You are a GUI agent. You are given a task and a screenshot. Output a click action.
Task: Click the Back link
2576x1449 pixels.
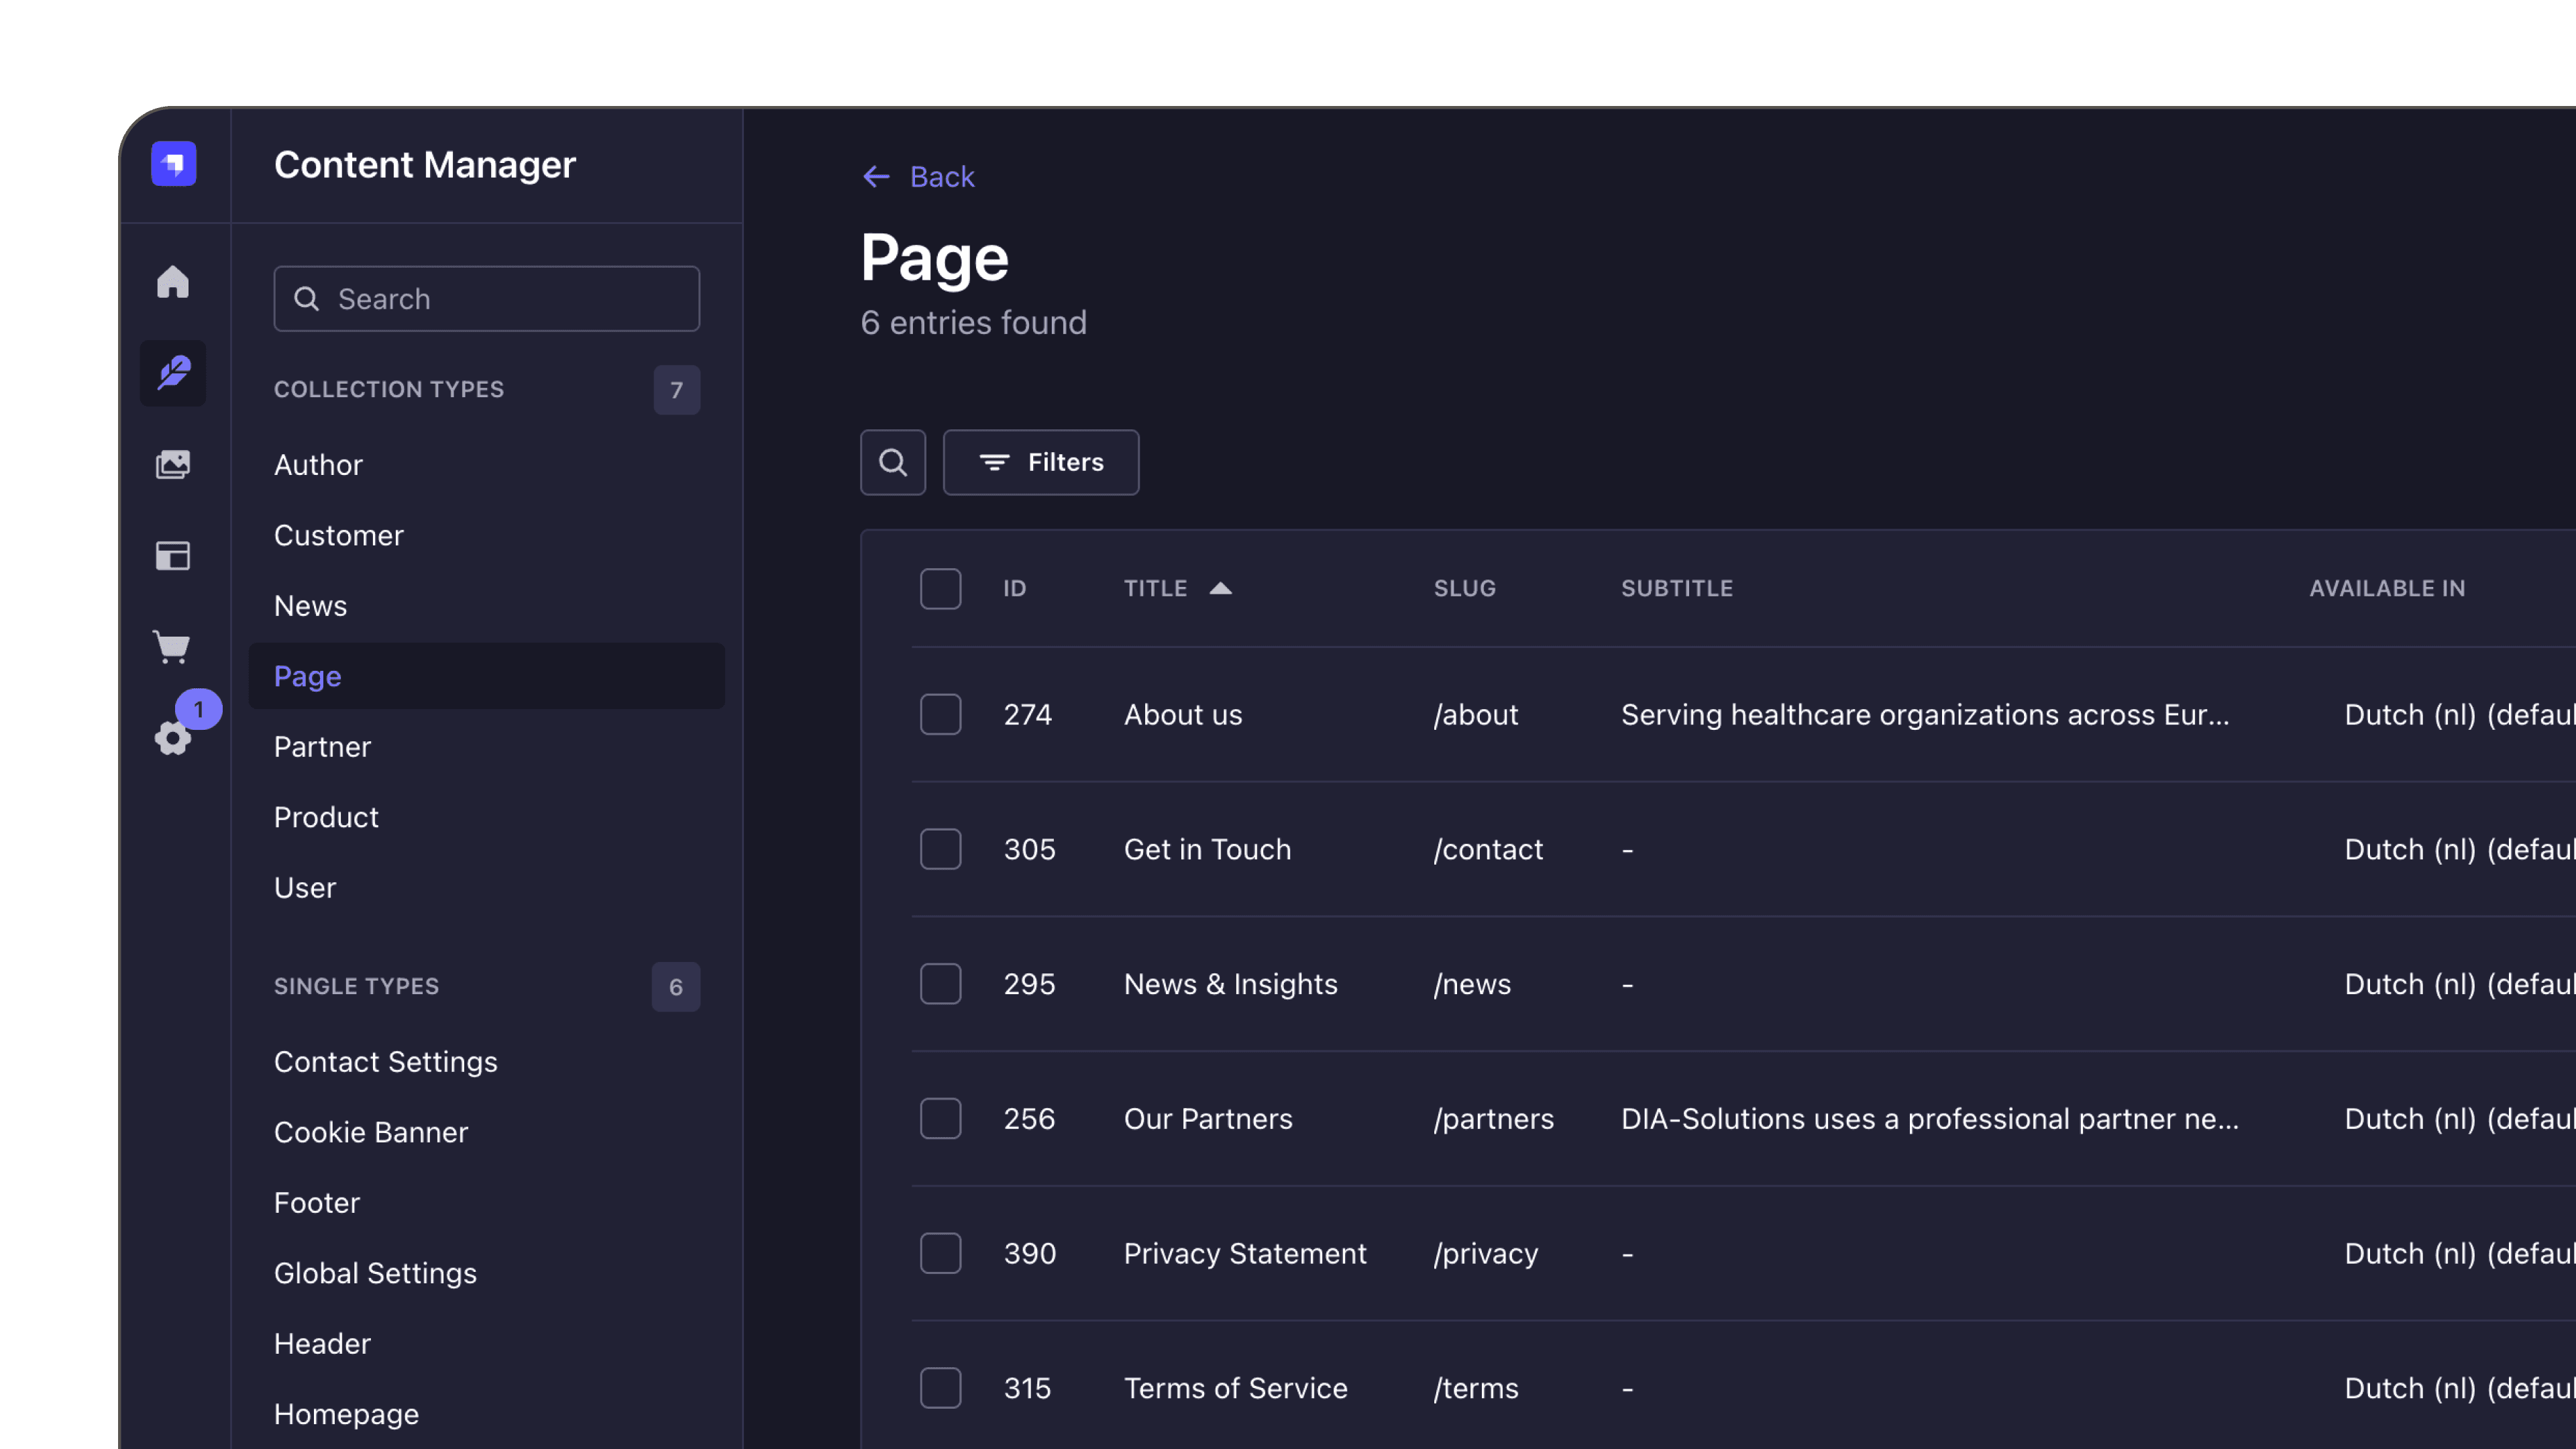[x=918, y=177]
